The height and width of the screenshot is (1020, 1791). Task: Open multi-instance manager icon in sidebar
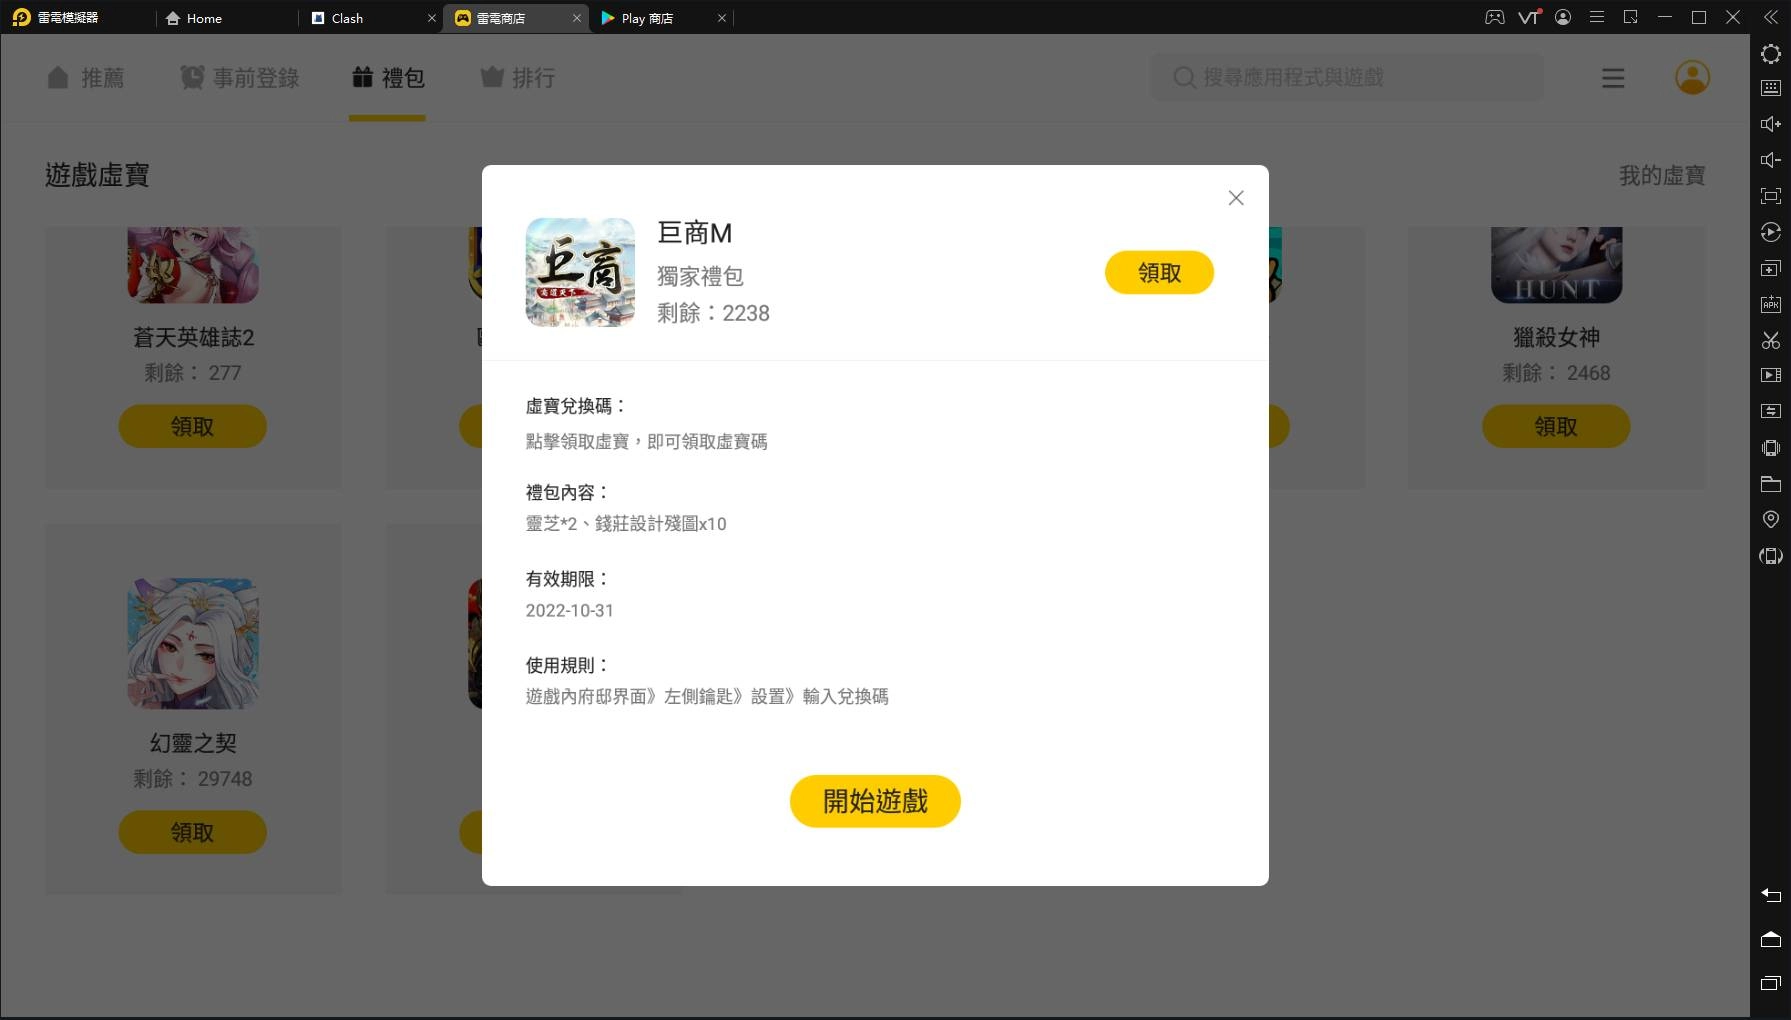coord(1770,268)
